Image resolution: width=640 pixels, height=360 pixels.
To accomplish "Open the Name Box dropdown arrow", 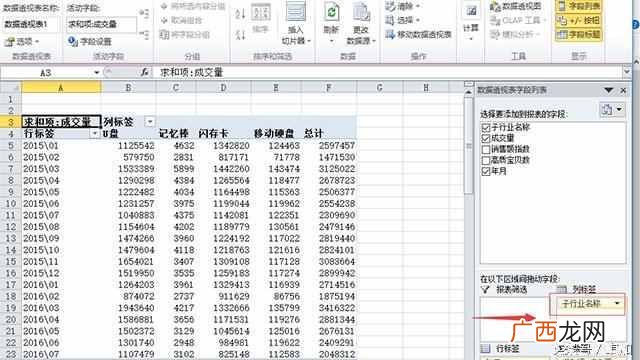I will point(97,73).
